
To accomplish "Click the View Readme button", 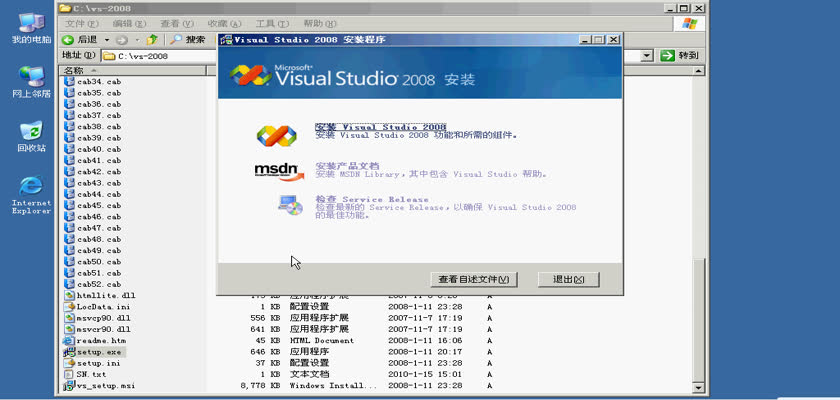I will point(474,279).
